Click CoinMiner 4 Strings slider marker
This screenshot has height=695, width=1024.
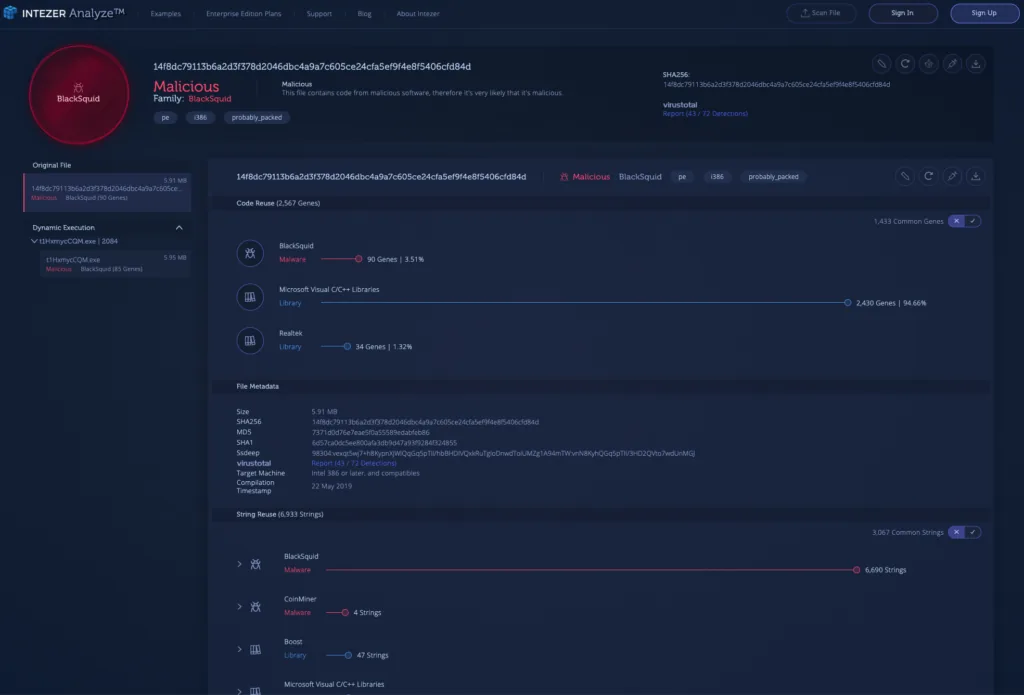click(345, 613)
